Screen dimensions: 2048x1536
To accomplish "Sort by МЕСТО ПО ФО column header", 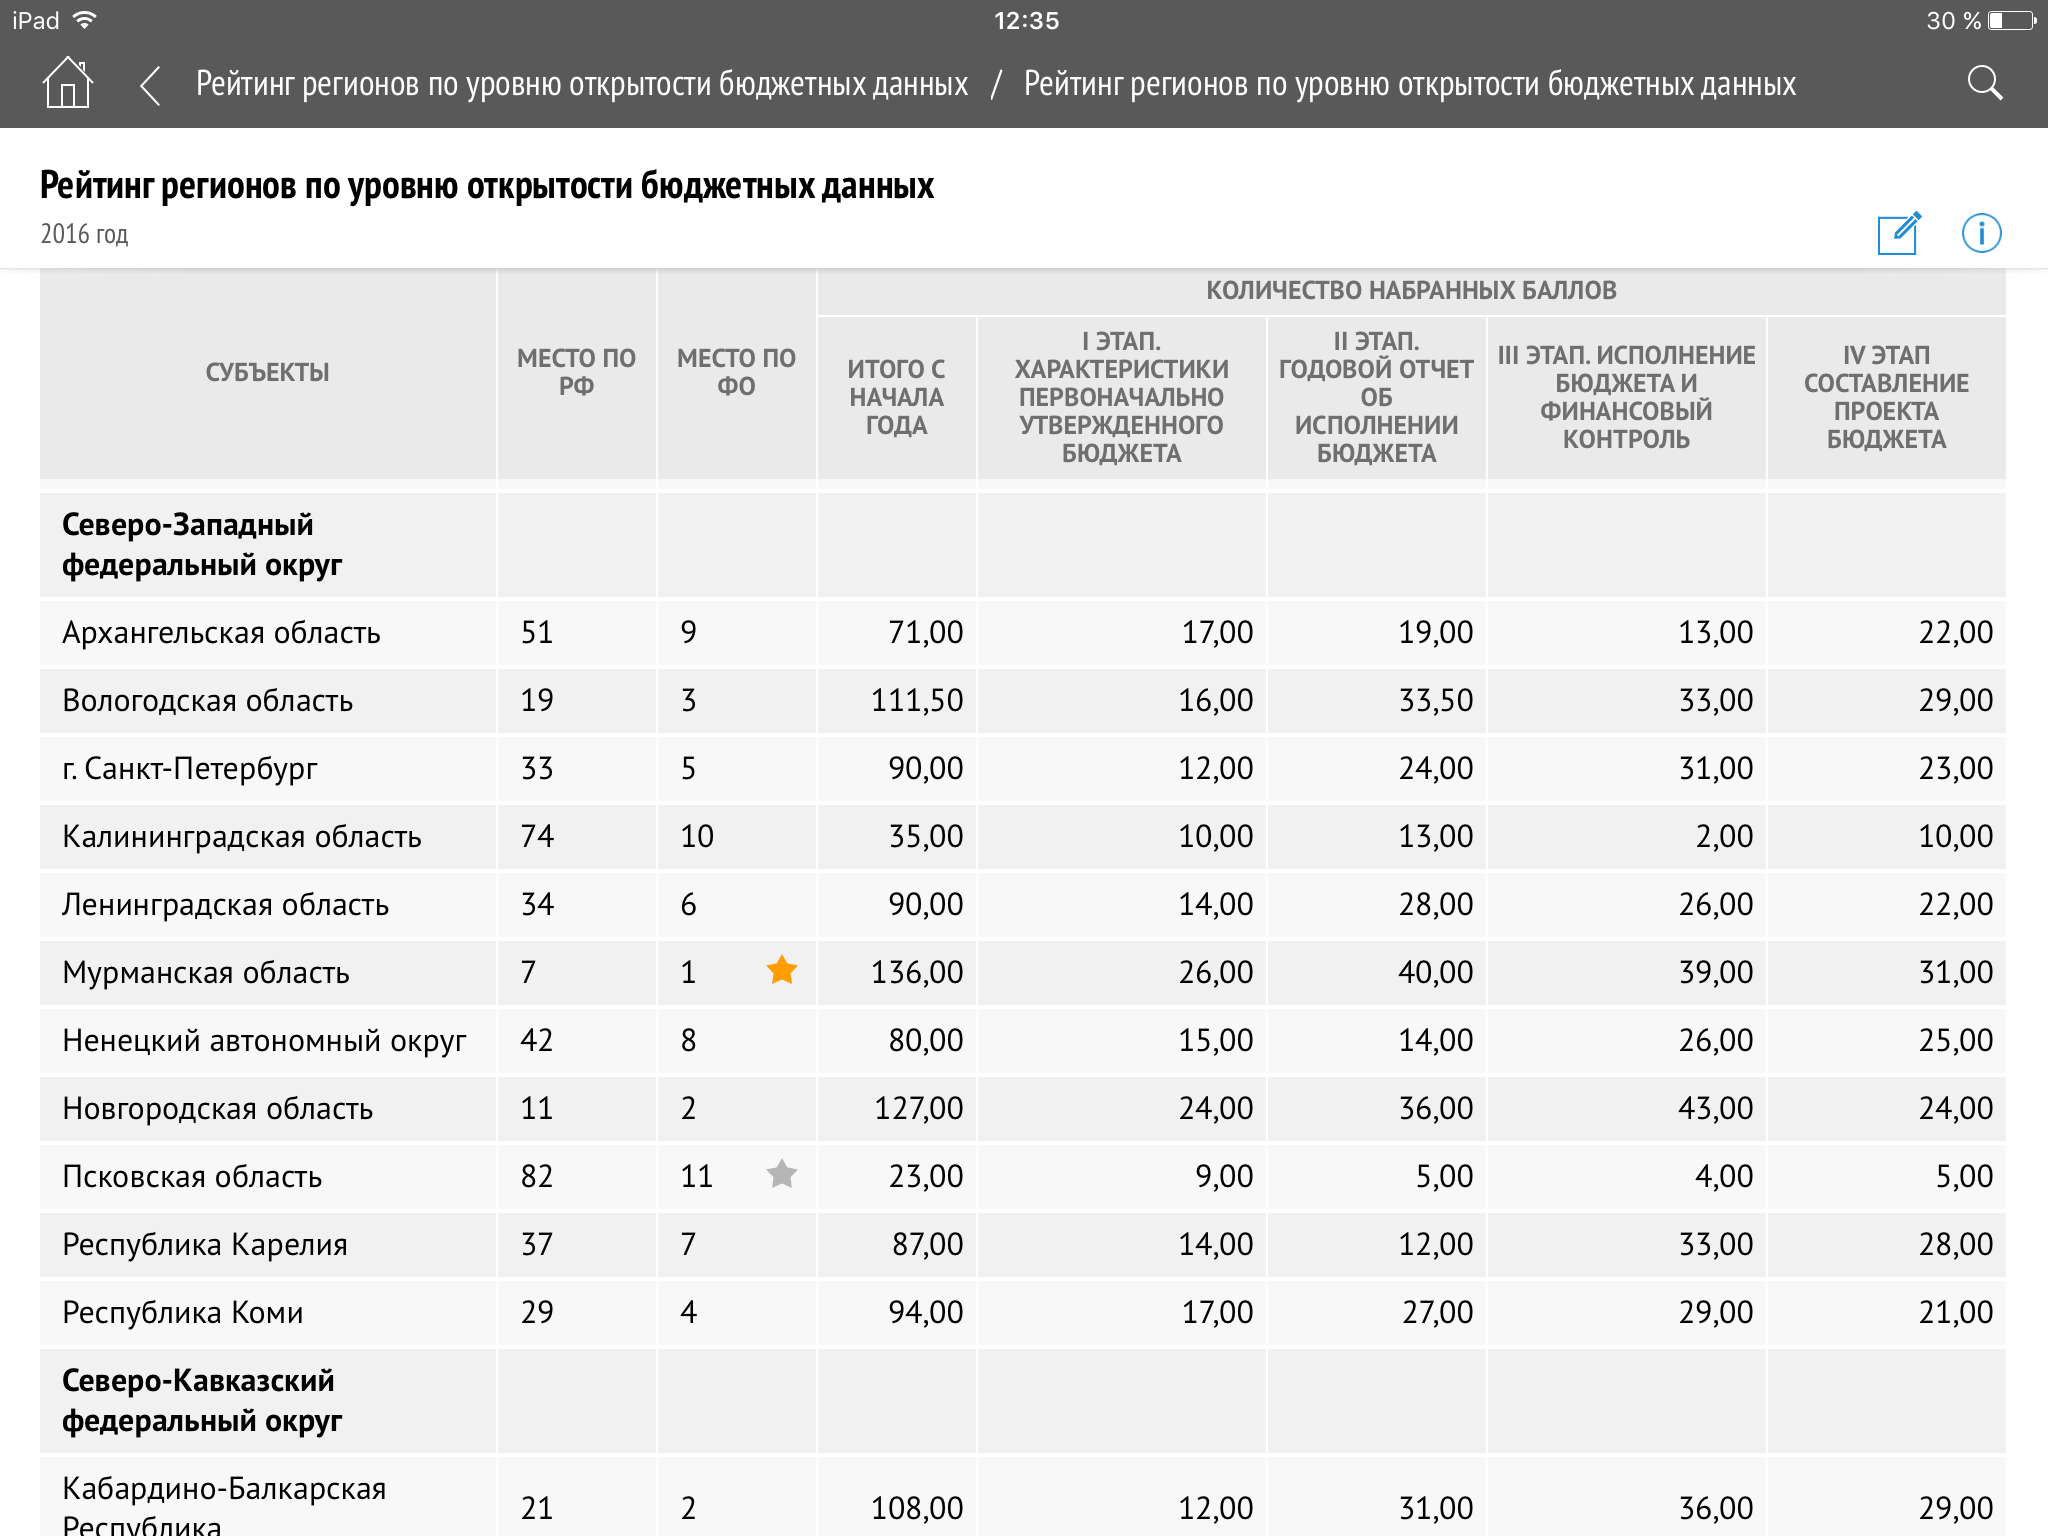I will tap(736, 372).
